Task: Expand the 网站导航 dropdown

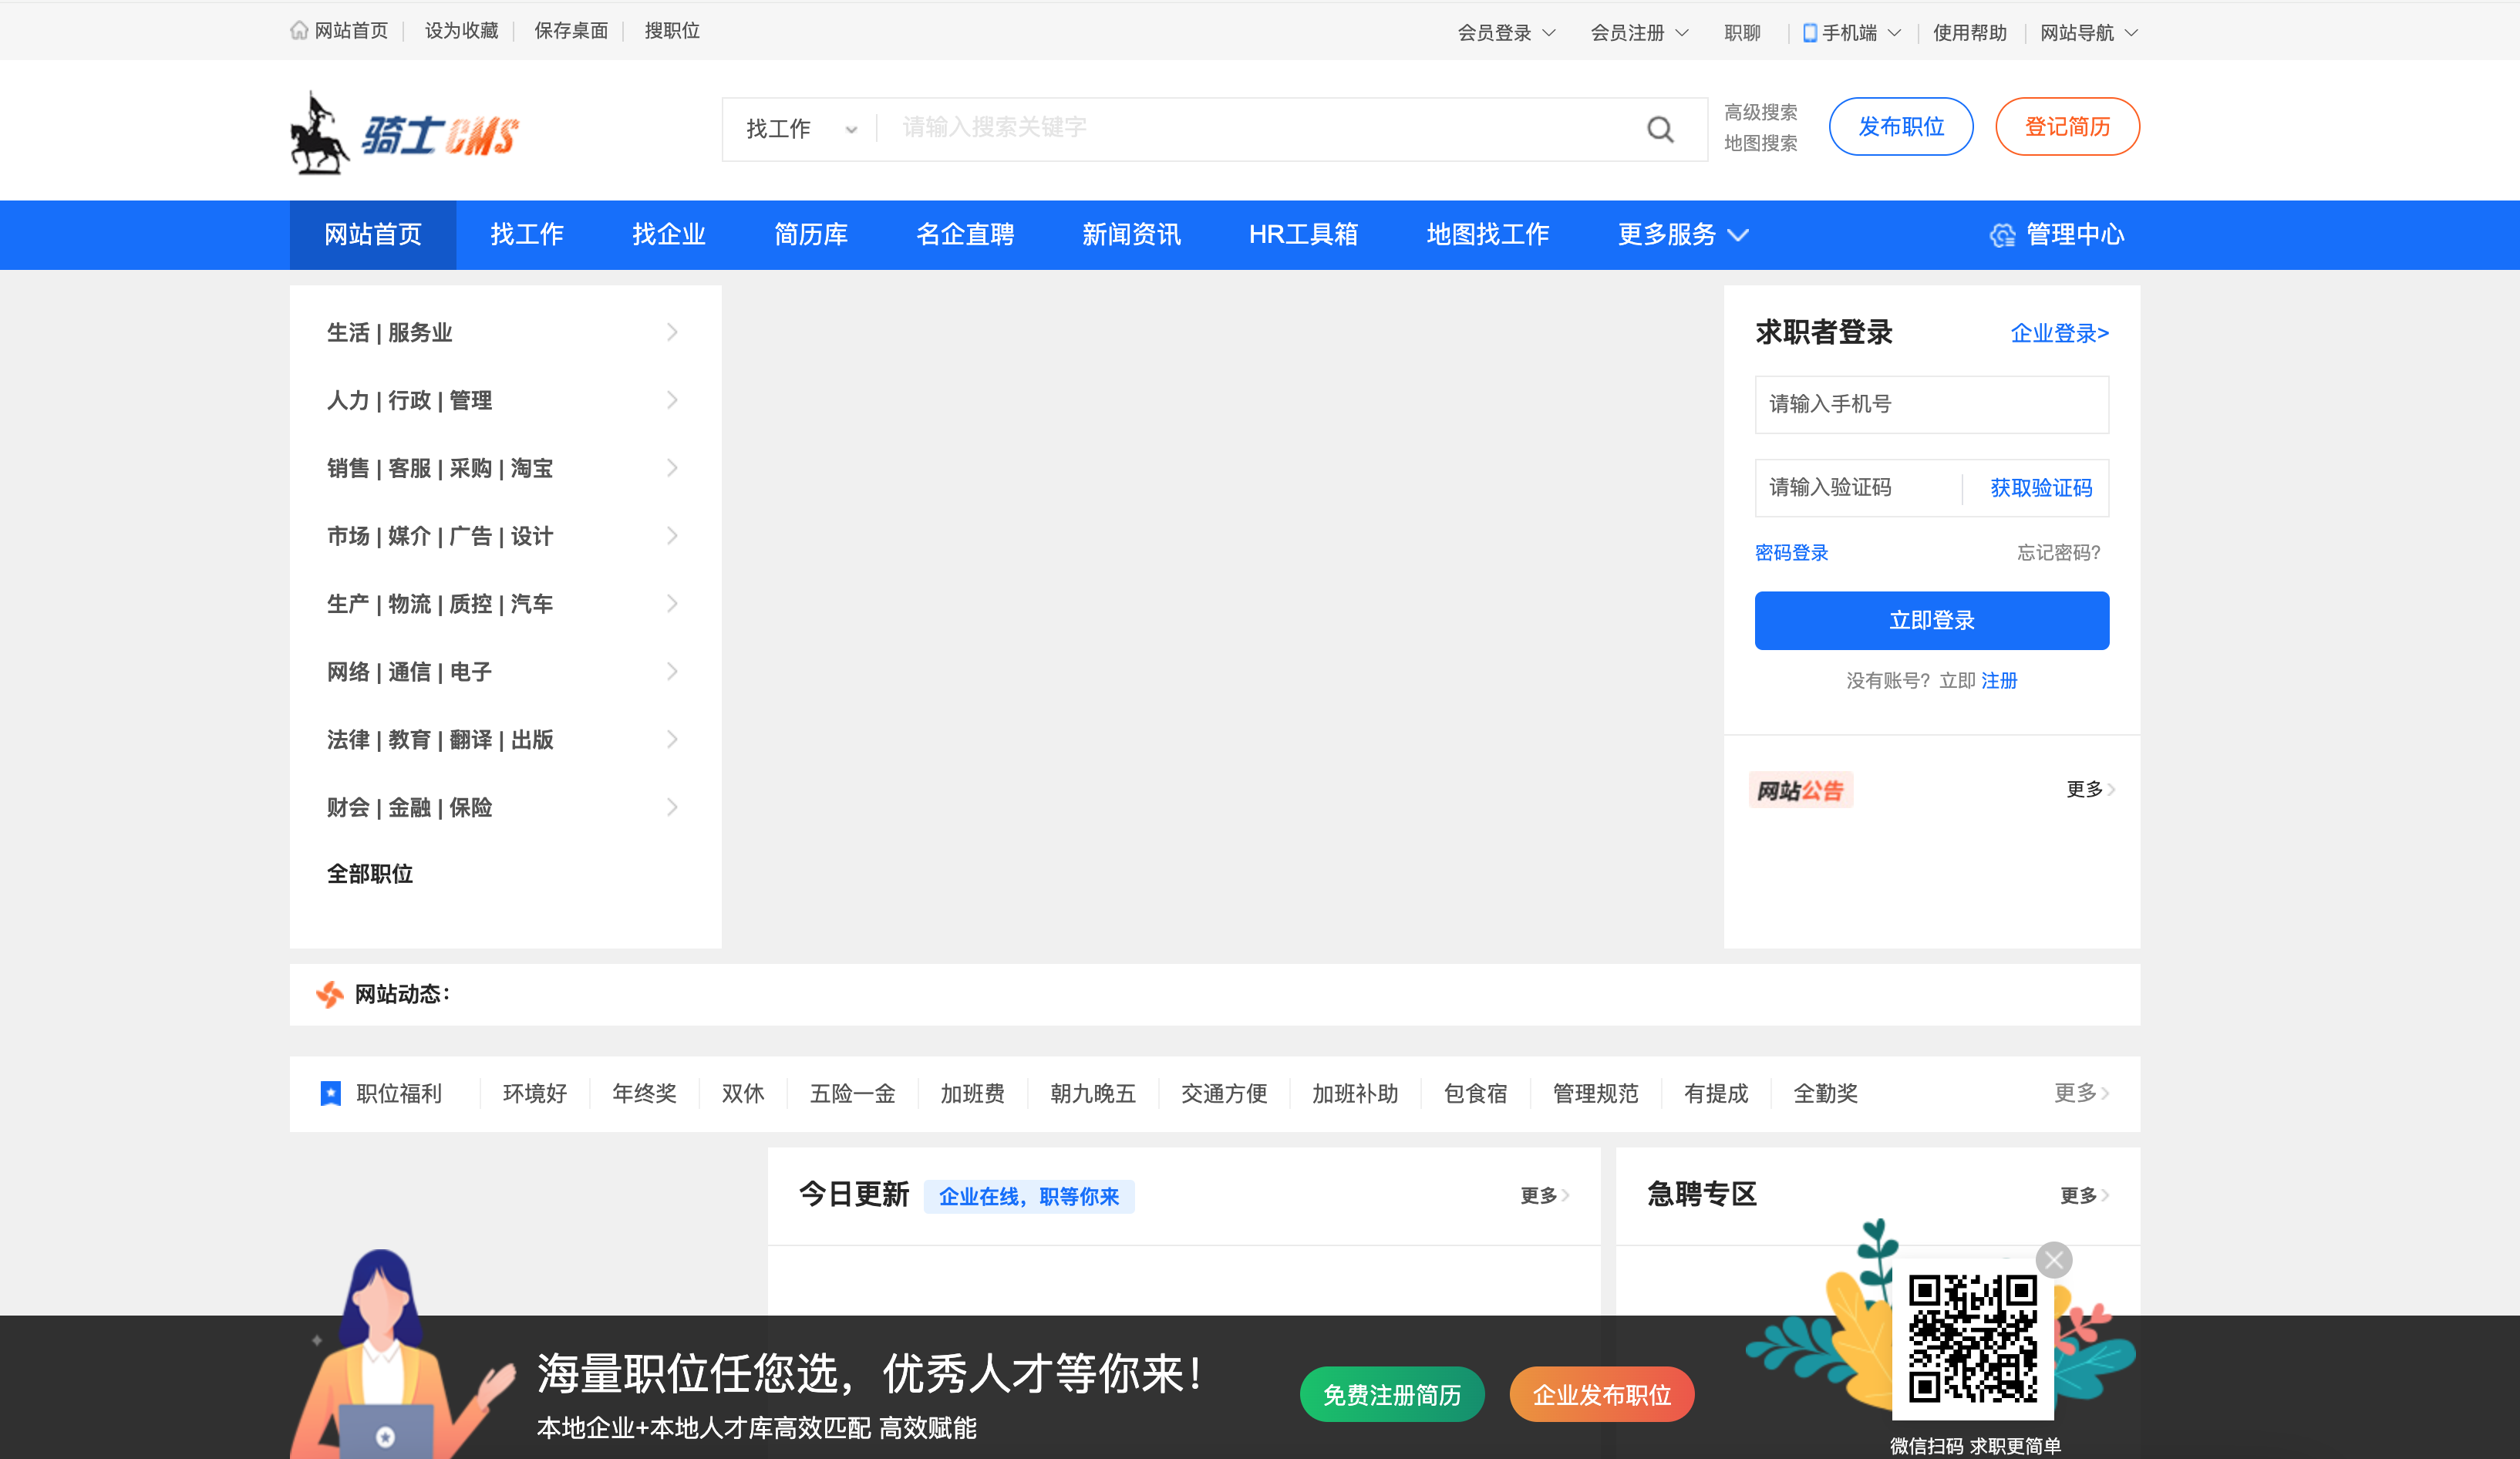Action: (2089, 33)
